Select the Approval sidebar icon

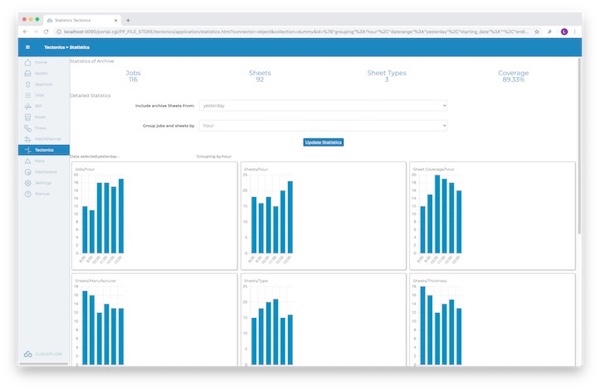(x=28, y=84)
